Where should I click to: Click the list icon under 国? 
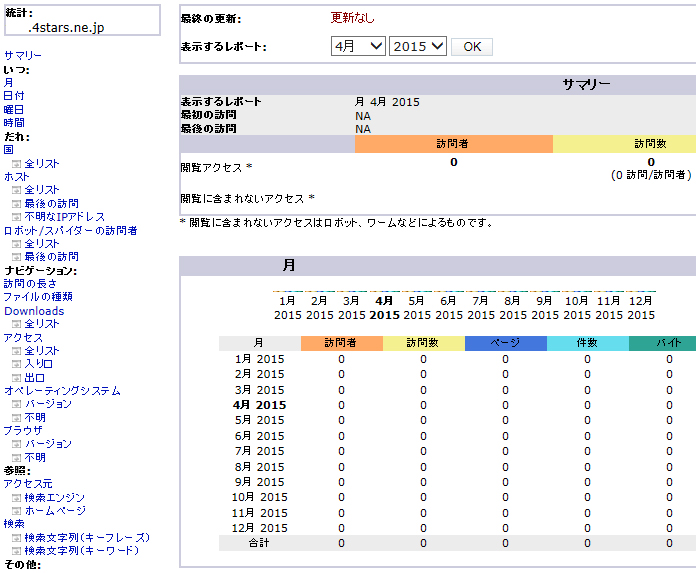[16, 163]
